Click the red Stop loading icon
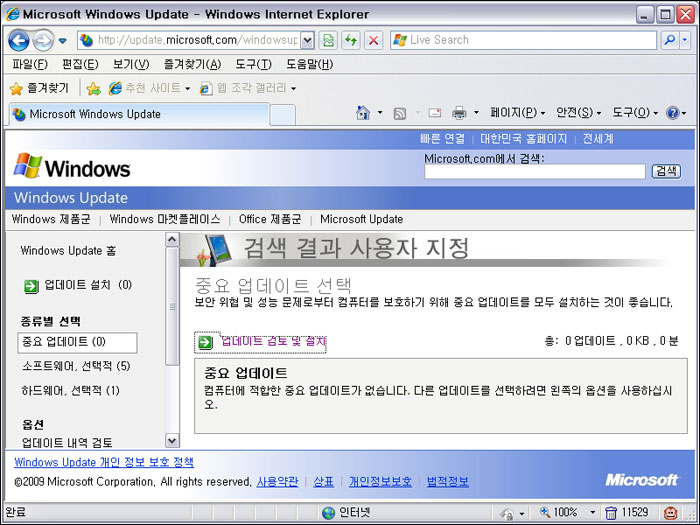The image size is (700, 525). point(374,41)
